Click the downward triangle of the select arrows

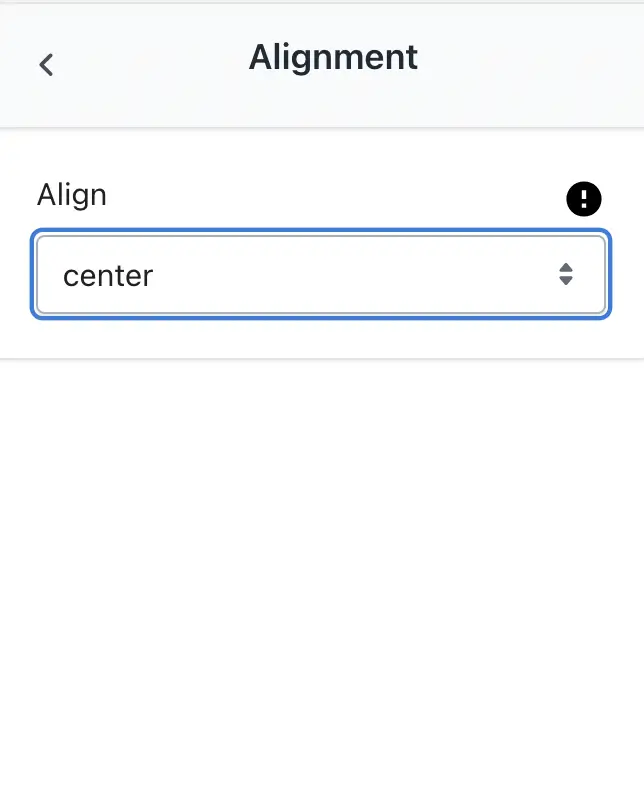[x=566, y=281]
